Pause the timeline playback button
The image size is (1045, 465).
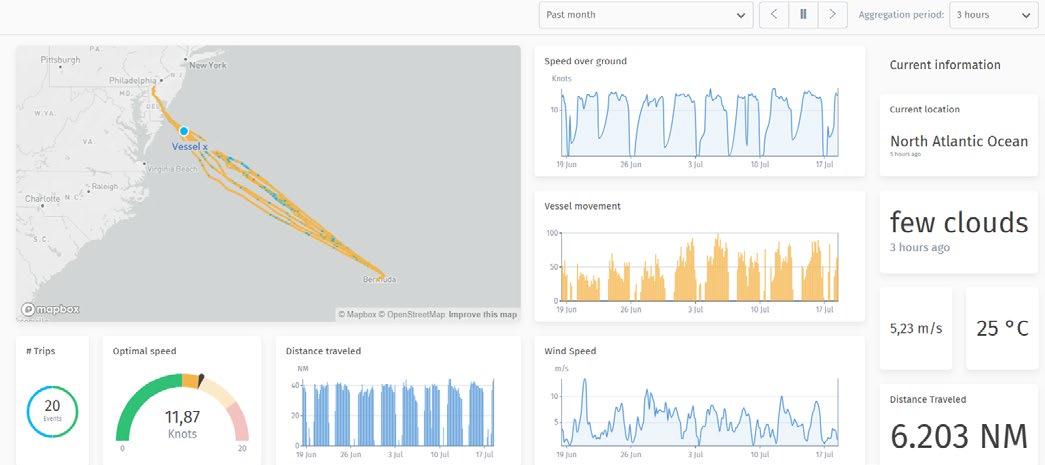tap(803, 15)
